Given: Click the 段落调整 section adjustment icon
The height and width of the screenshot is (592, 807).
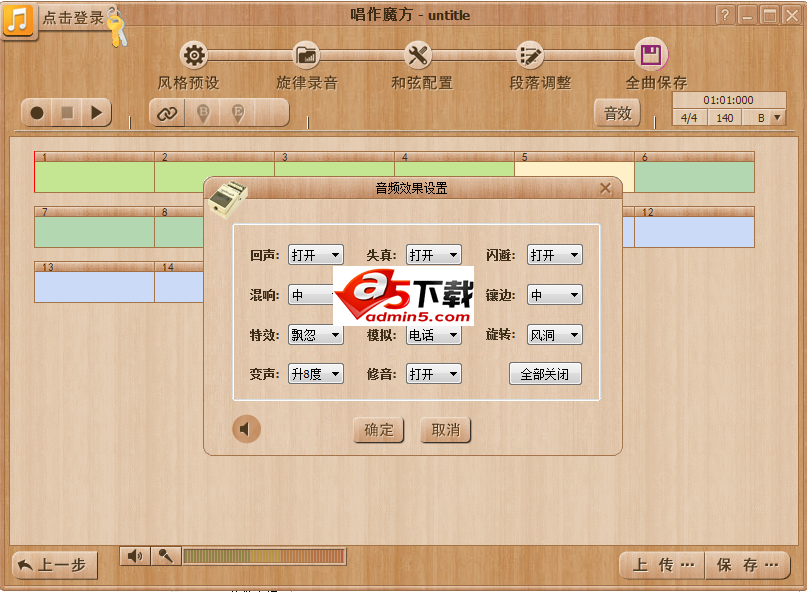Looking at the screenshot, I should pyautogui.click(x=530, y=57).
